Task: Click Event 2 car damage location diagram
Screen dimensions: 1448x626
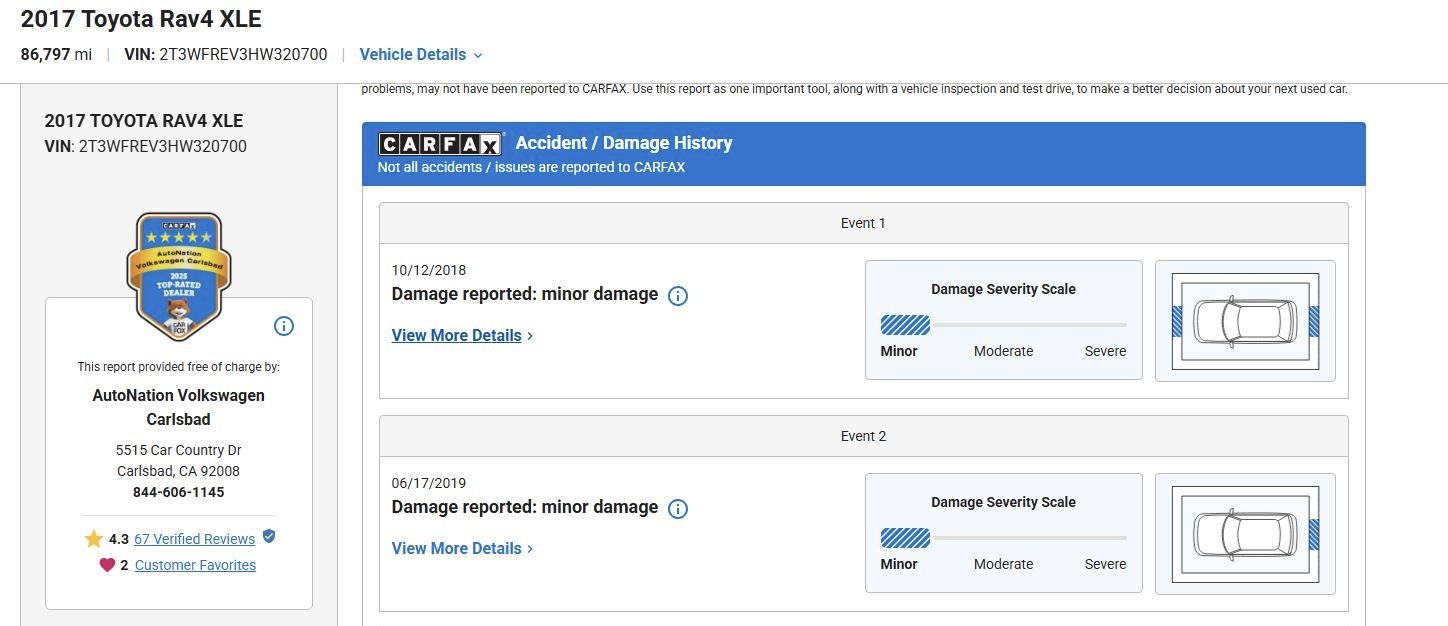Action: pos(1245,534)
